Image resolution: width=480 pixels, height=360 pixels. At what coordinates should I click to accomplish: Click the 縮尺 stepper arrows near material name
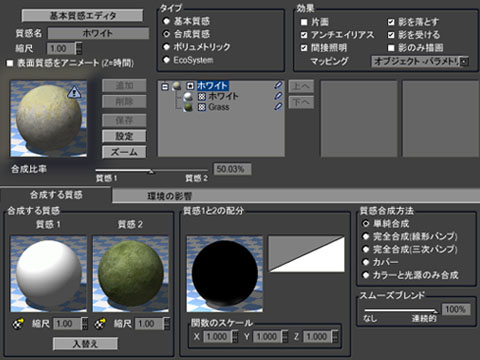[79, 49]
